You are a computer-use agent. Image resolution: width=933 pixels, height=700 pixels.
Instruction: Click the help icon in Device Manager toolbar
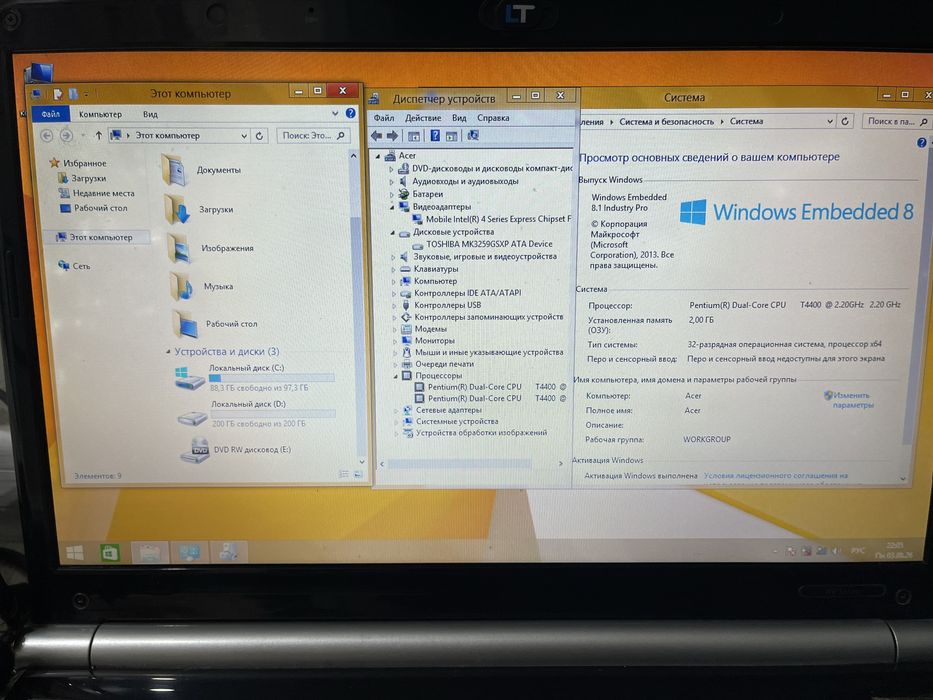point(435,136)
